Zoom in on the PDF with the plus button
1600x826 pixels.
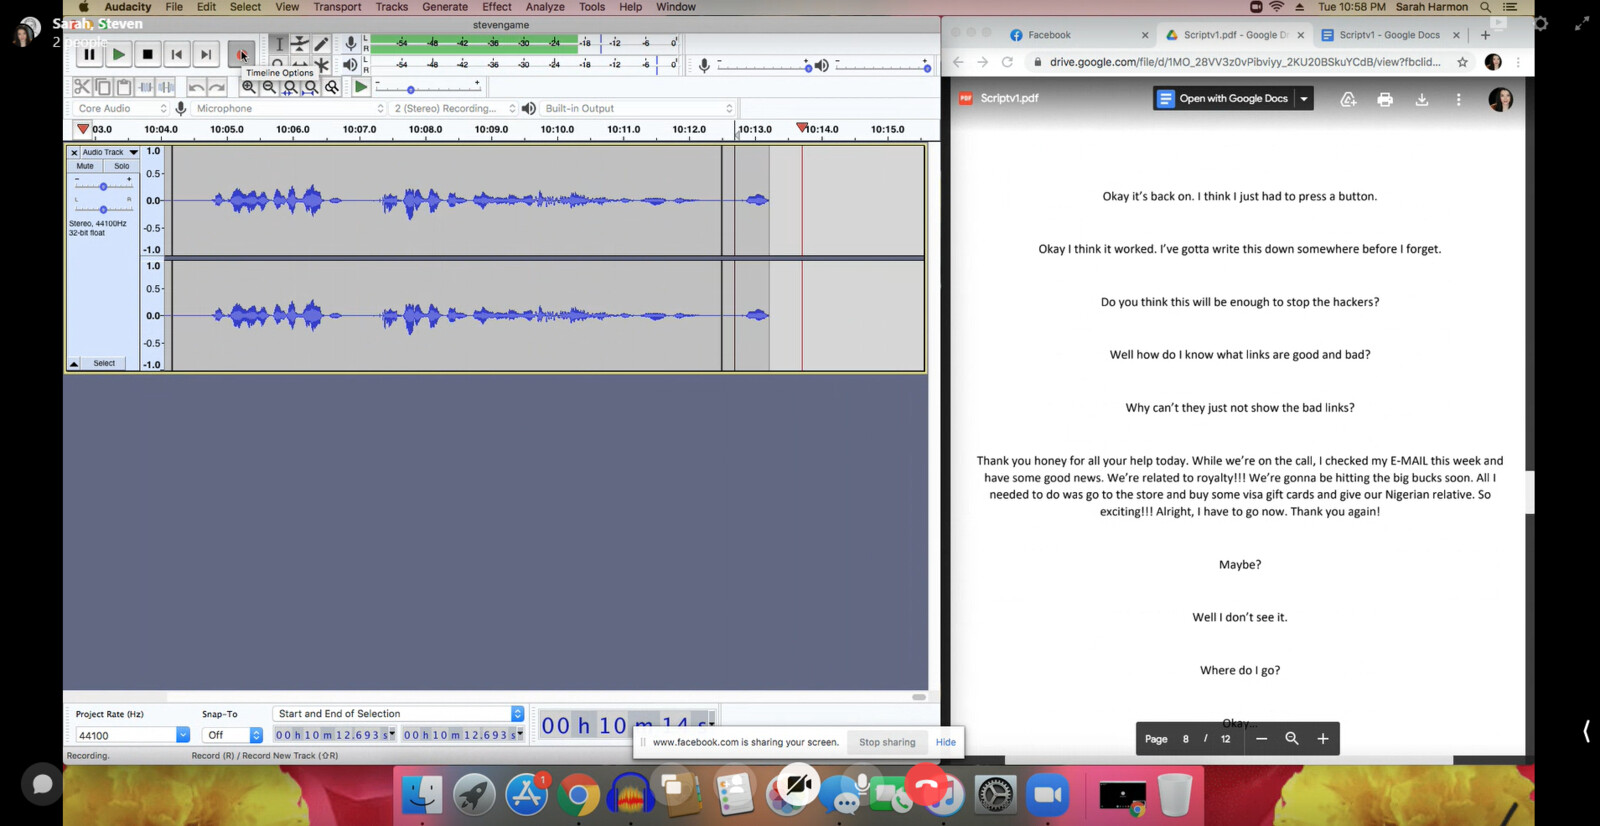tap(1322, 738)
